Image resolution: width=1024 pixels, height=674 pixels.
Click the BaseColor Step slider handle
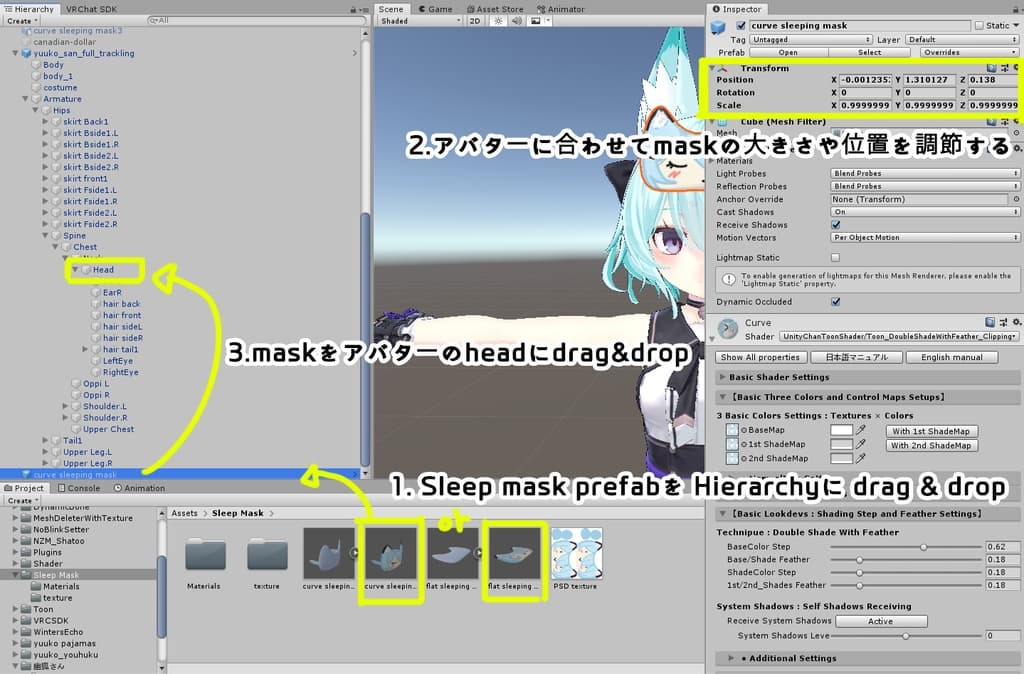pos(923,547)
